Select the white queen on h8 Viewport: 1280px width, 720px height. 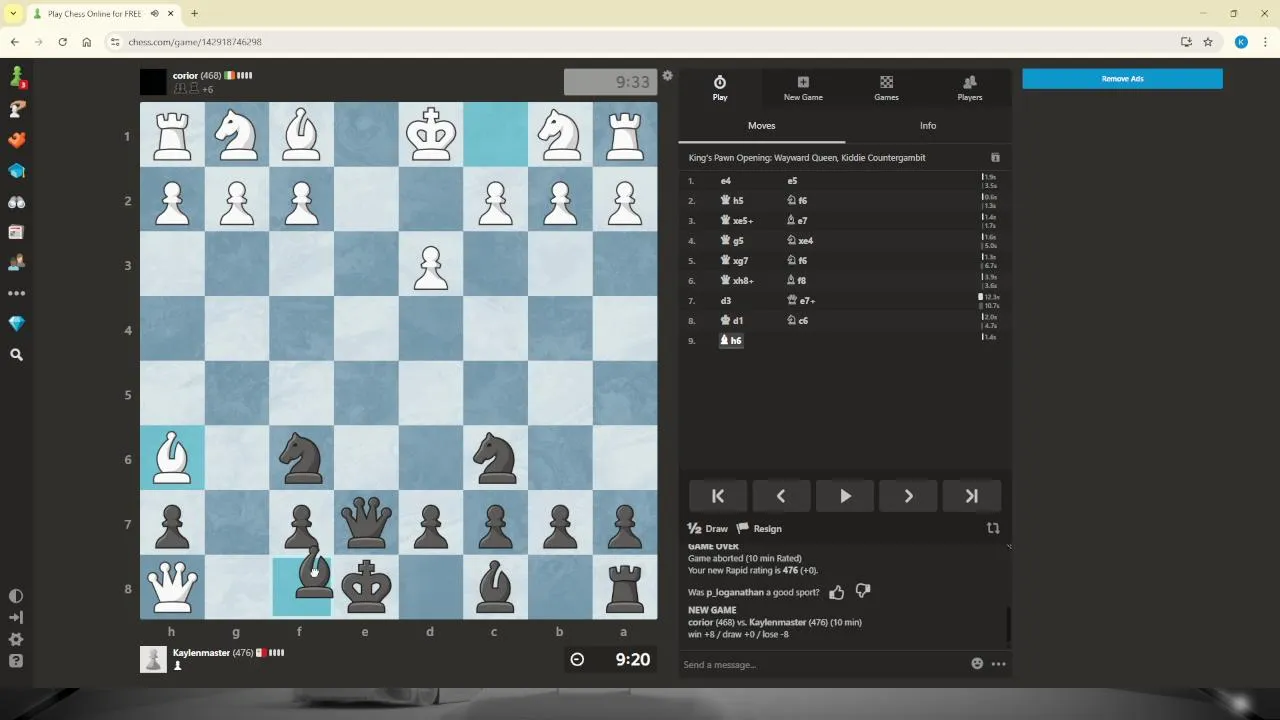[172, 587]
